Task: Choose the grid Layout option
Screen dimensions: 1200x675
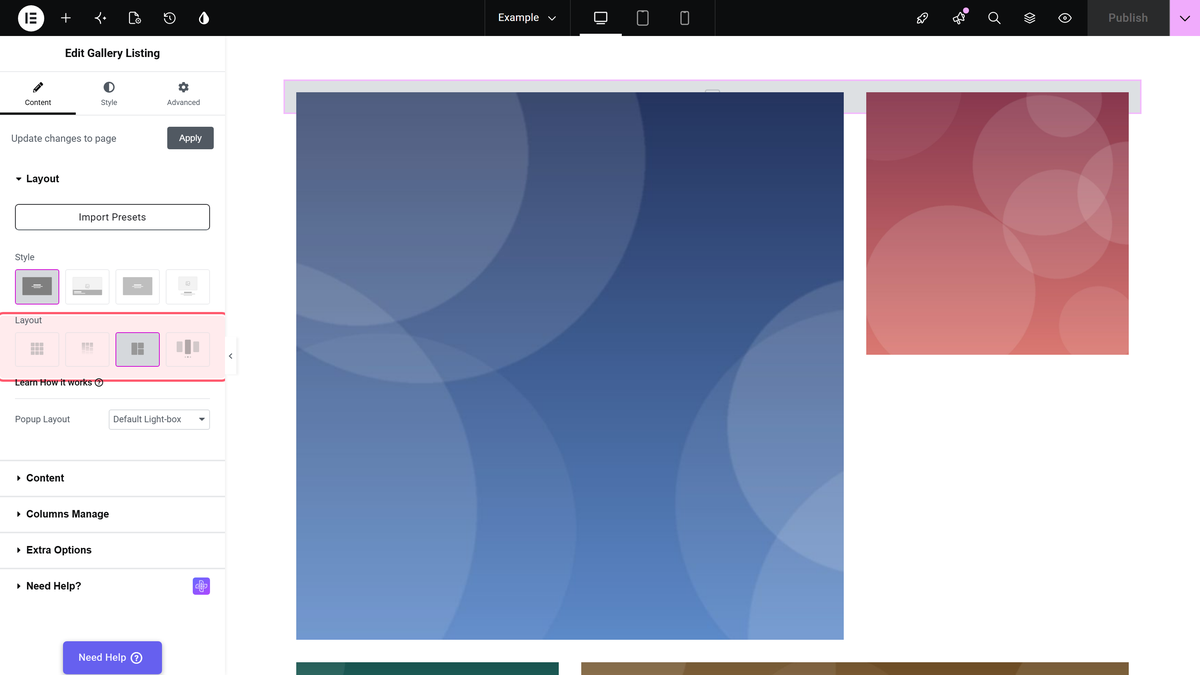Action: coord(37,349)
